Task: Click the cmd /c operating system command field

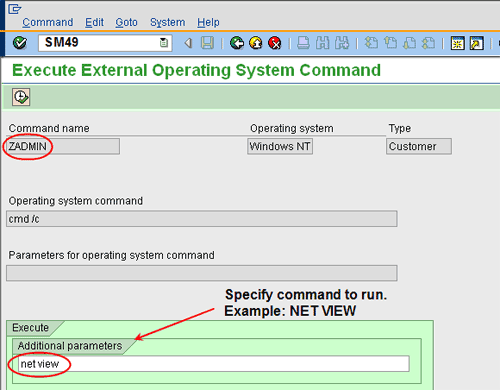Action: coord(202,219)
